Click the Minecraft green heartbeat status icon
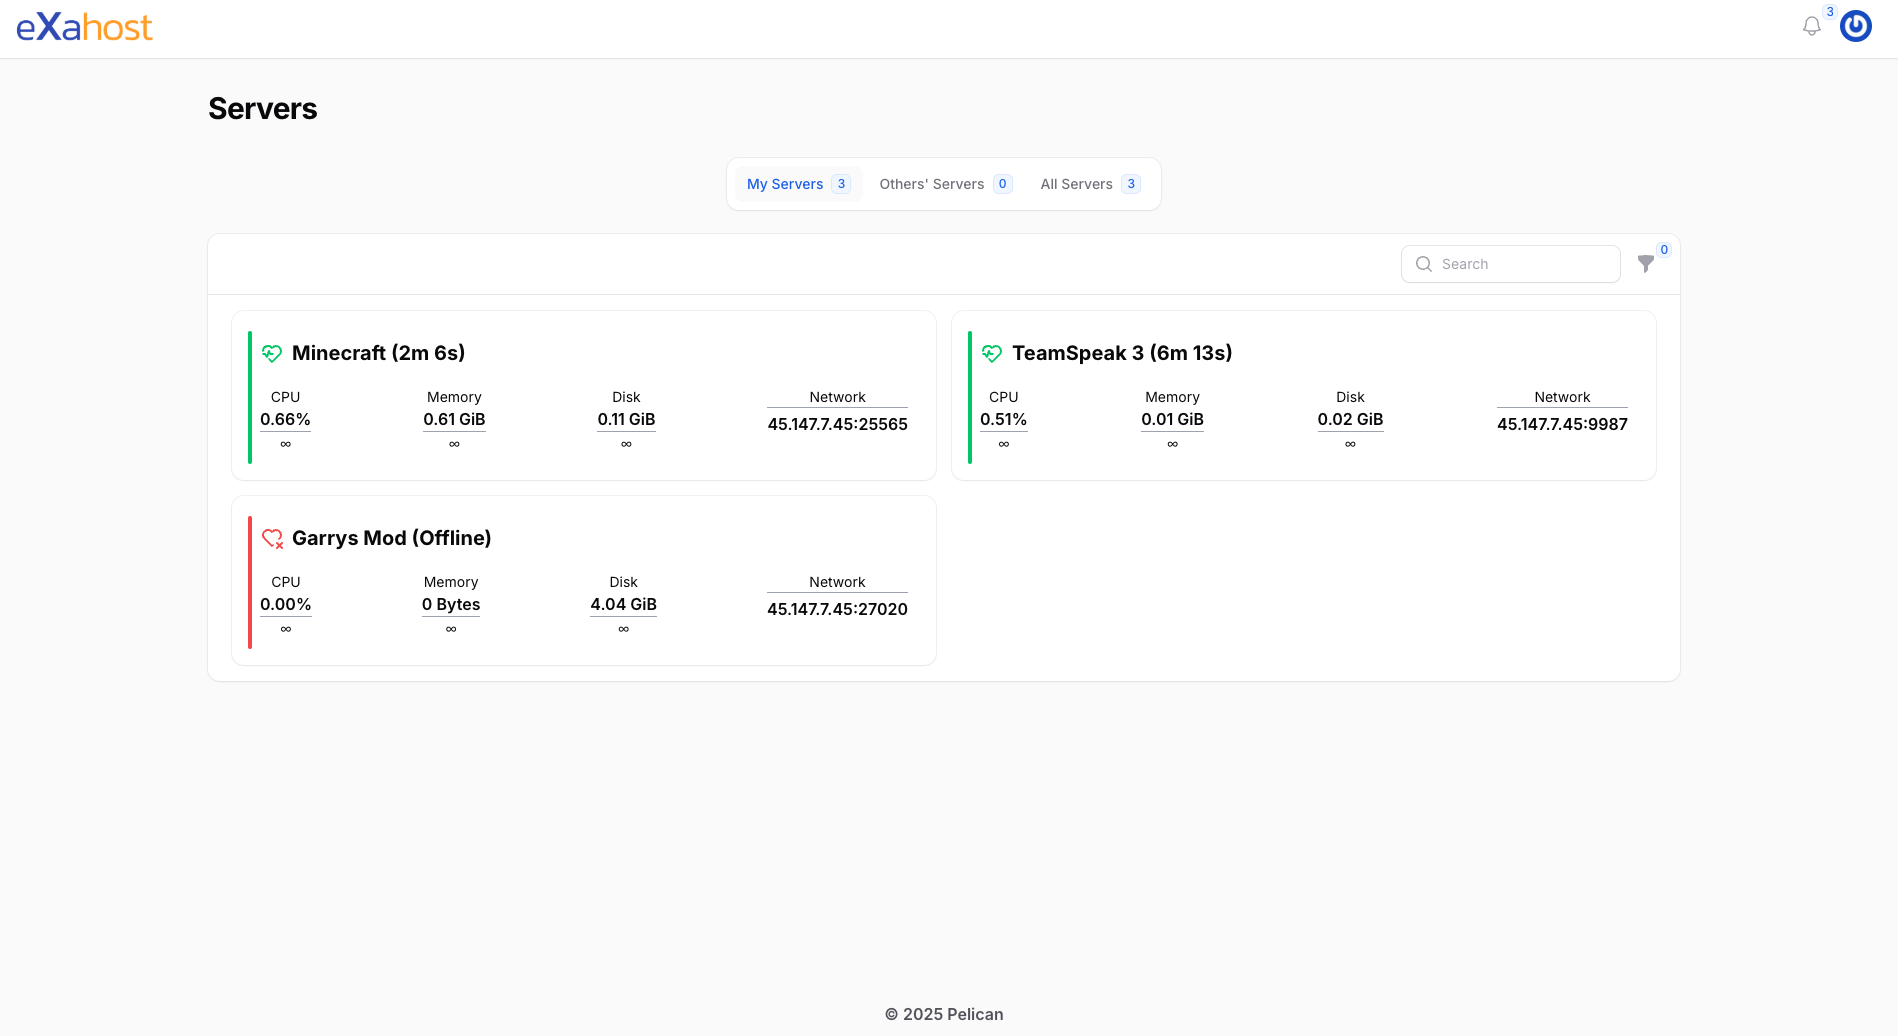This screenshot has height=1036, width=1898. click(x=271, y=353)
